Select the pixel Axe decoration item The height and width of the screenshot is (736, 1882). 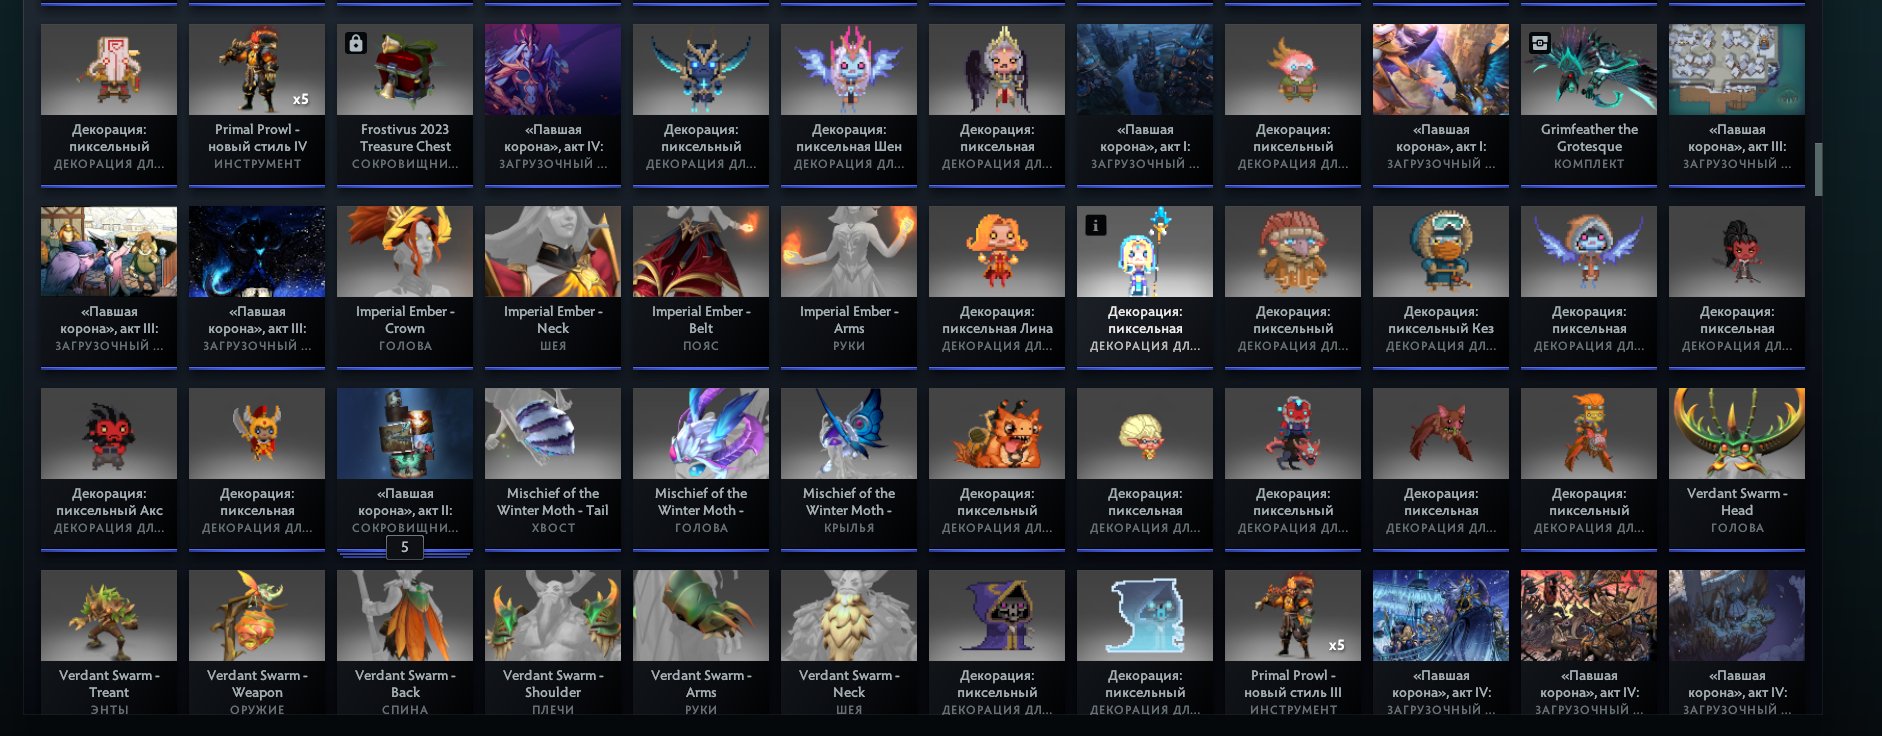109,469
